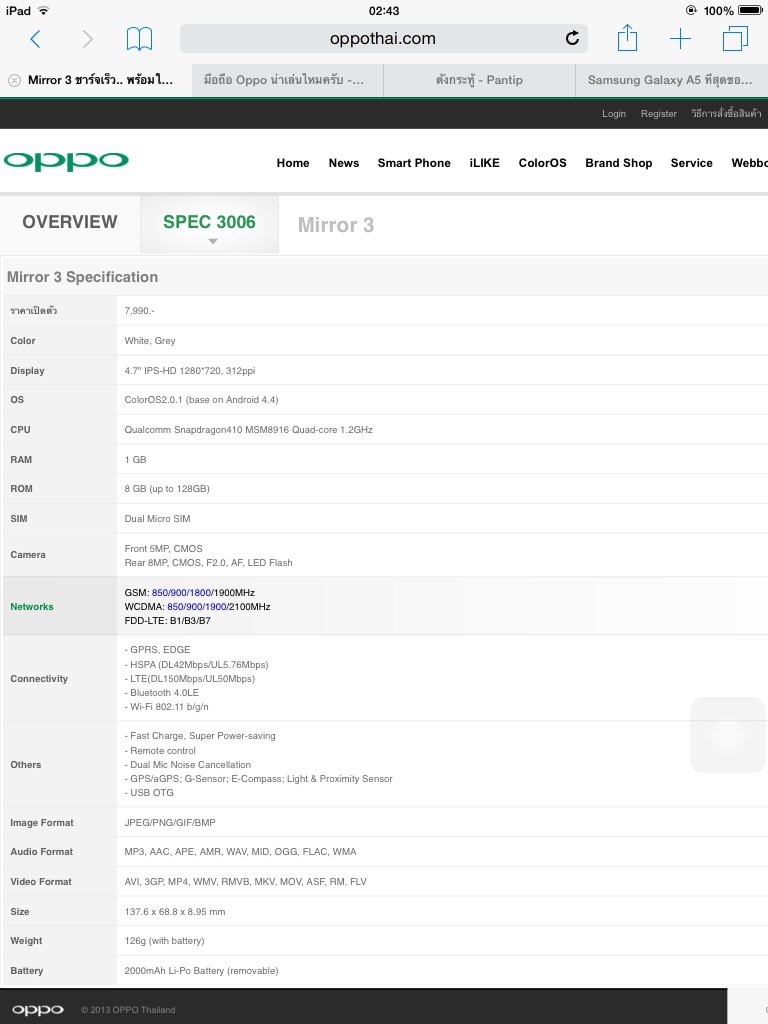Open the SPEC 3006 tab

(x=209, y=222)
